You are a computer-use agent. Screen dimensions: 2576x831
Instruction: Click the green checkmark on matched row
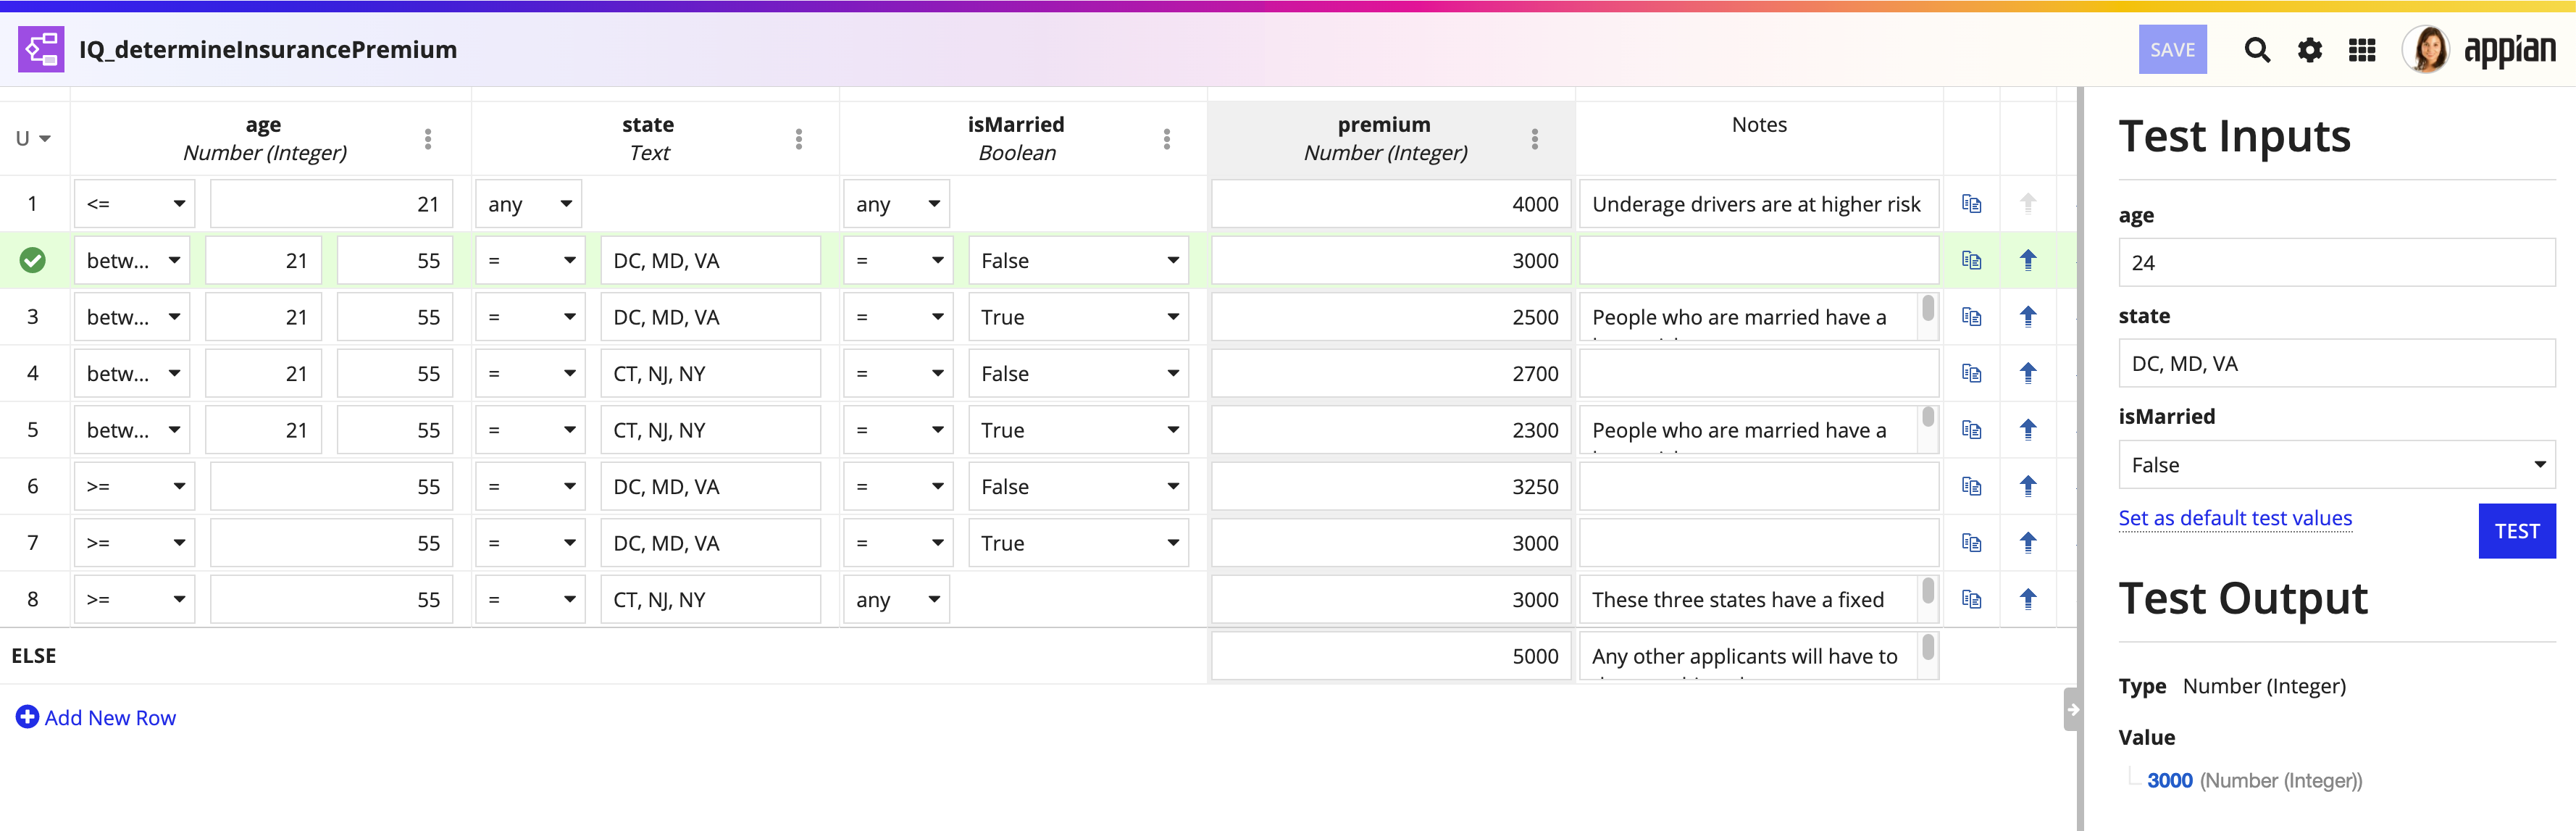[33, 261]
